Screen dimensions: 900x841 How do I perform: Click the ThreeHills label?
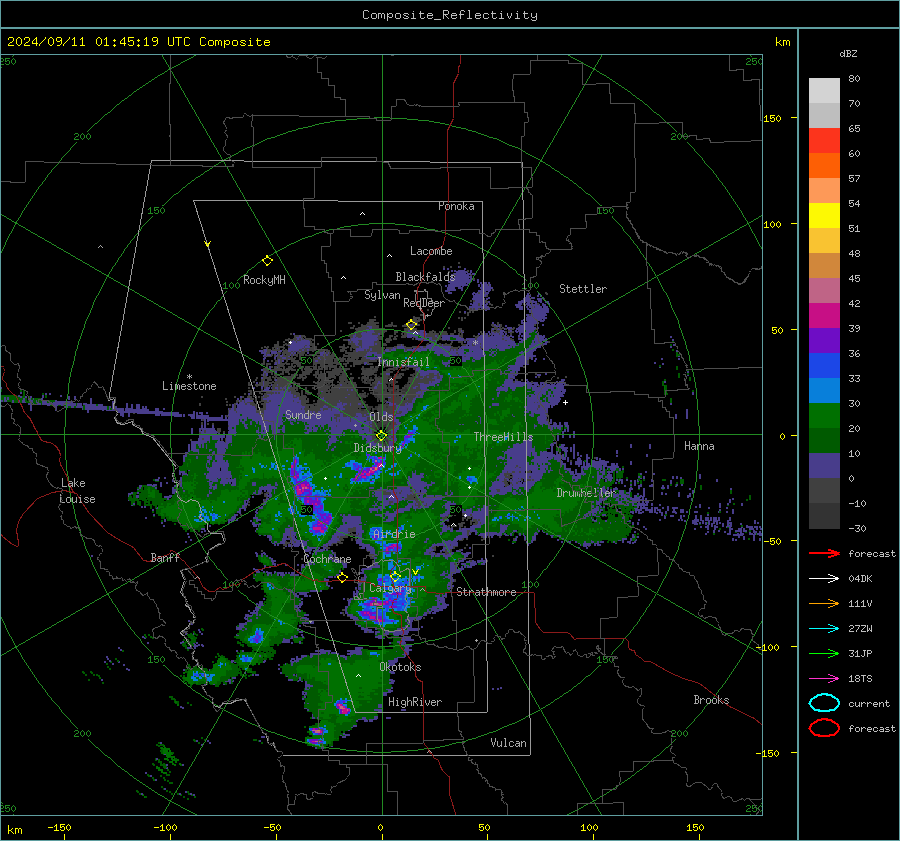pos(503,437)
